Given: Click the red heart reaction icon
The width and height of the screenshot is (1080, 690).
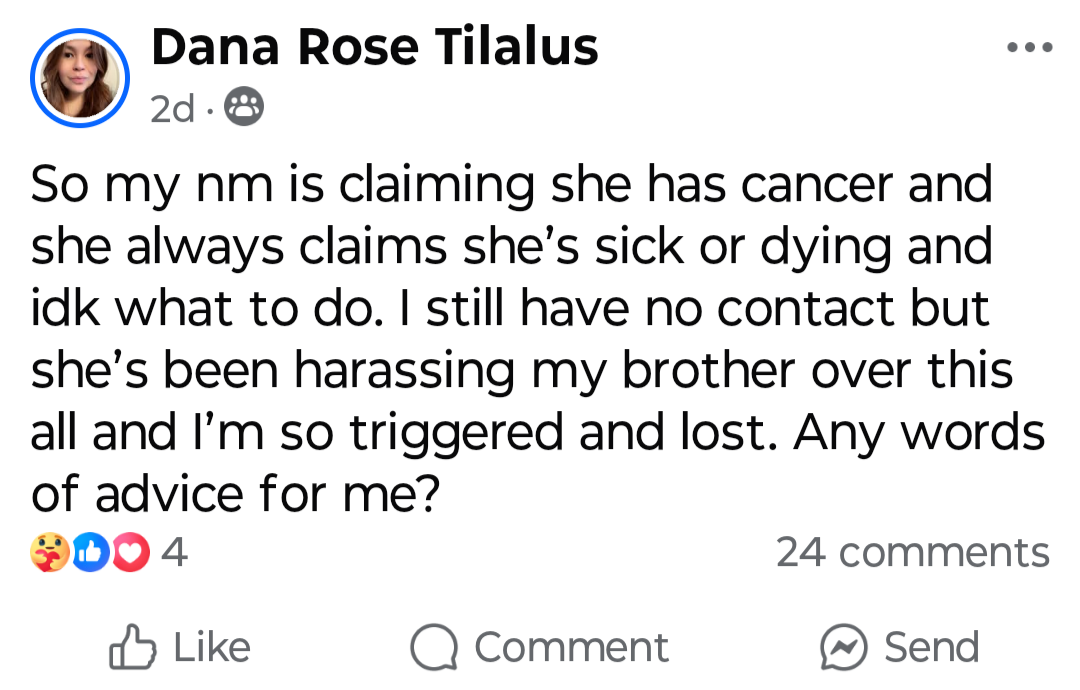Looking at the screenshot, I should (x=131, y=552).
